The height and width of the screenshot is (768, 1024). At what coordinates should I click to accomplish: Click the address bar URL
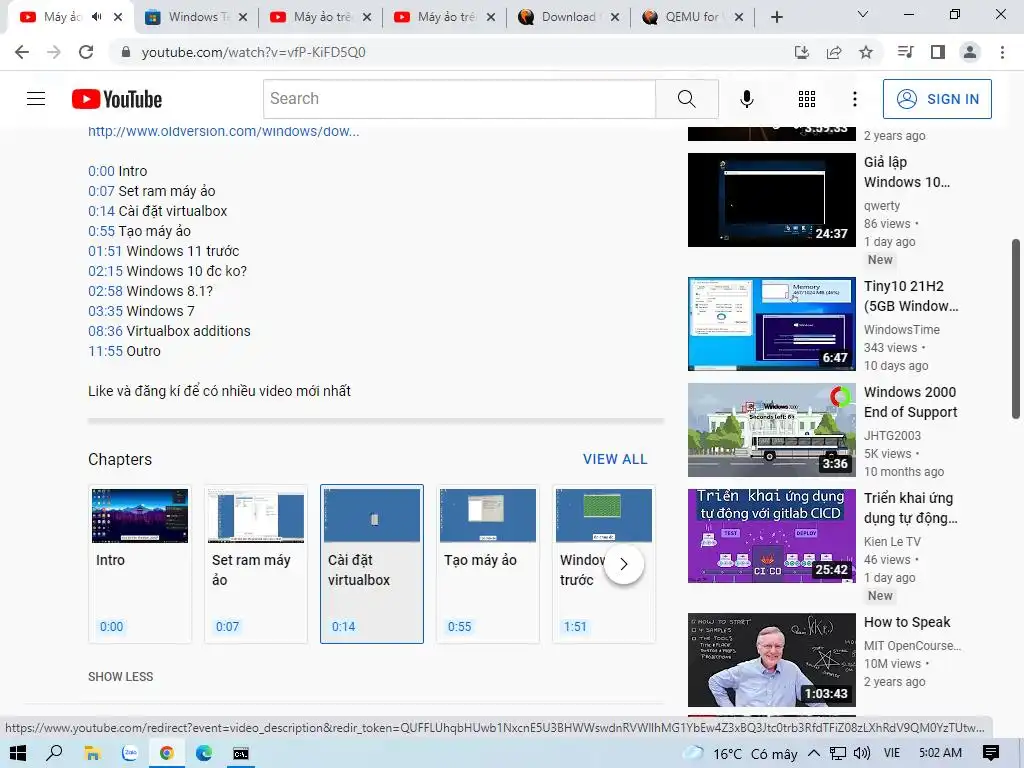(253, 52)
